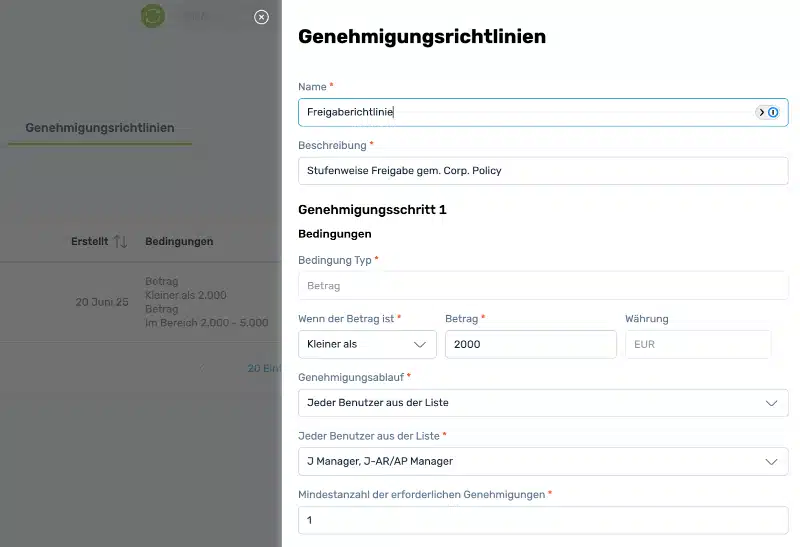800x547 pixels.
Task: Click the Genehmigungsschritt 1 heading
Action: coord(372,210)
